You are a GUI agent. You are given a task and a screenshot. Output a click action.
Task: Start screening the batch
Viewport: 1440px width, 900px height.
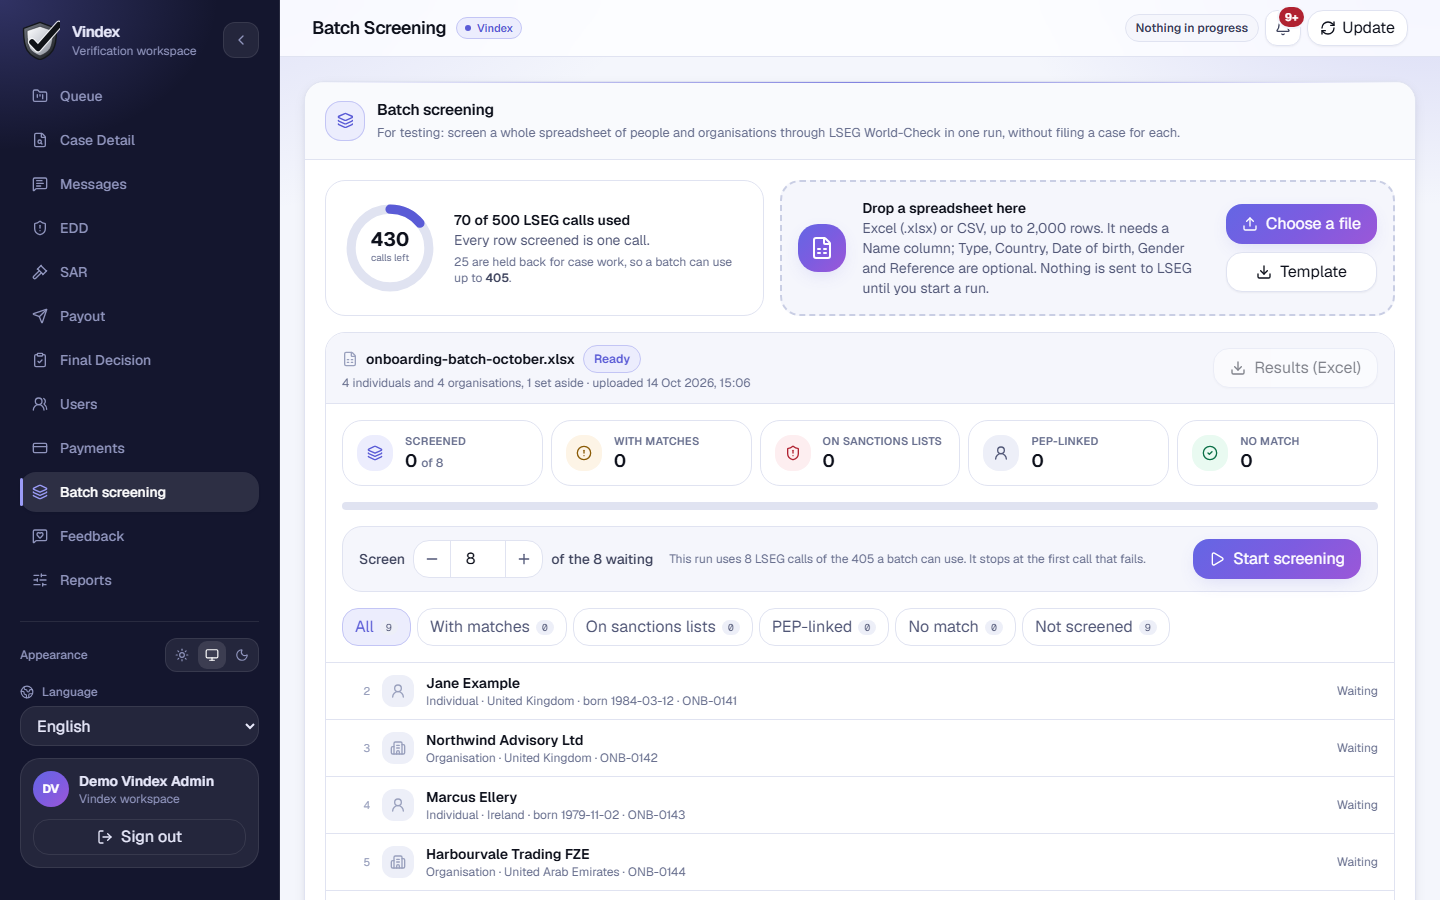[1277, 559]
